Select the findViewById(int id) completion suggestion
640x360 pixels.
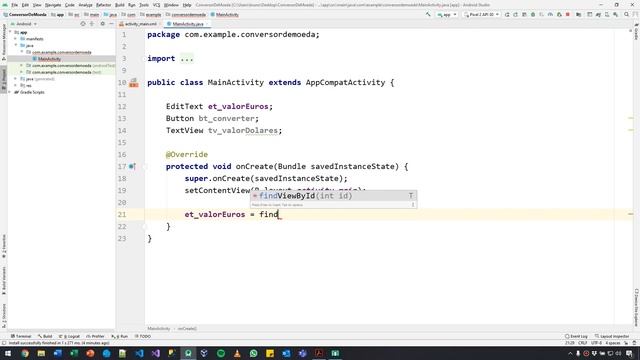333,196
